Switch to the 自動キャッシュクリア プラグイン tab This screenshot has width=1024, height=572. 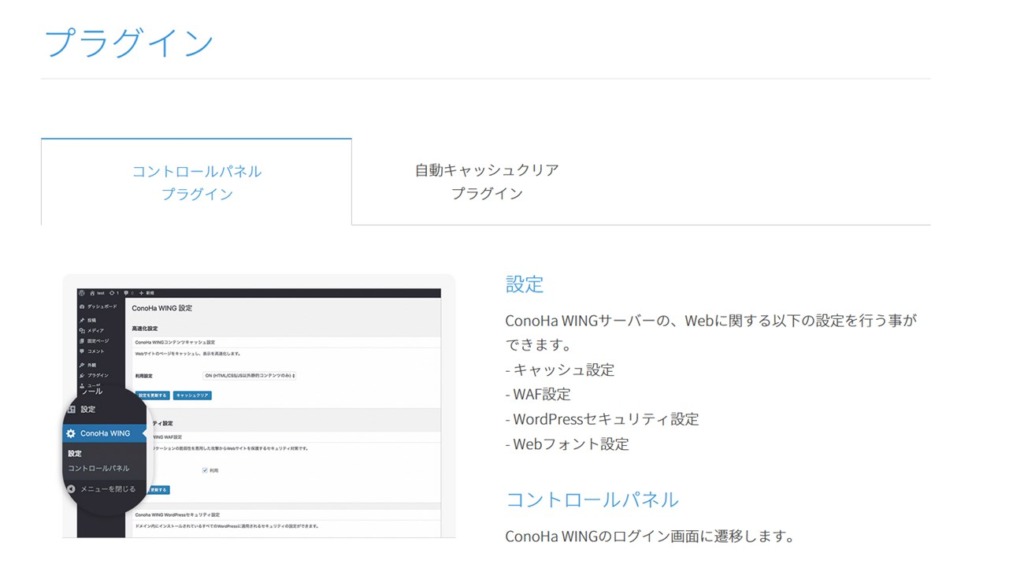click(x=487, y=182)
